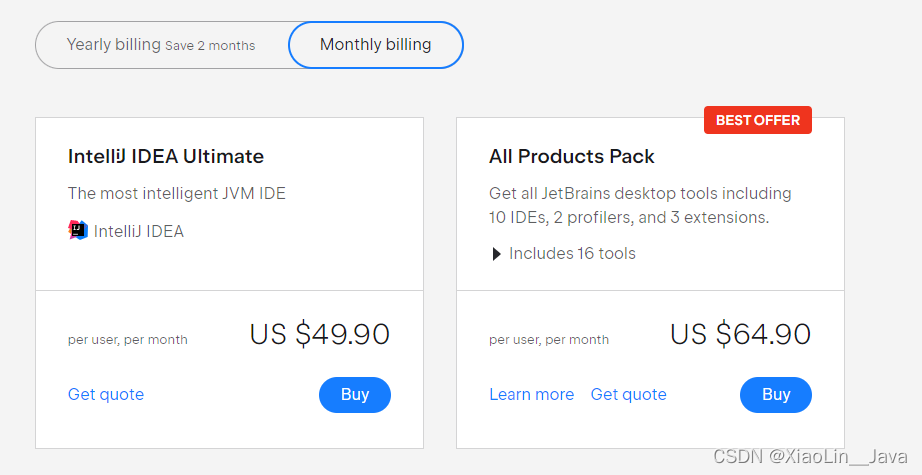Click the CSDN @XiaoLin__Java watermark
Screen dimensions: 922x475
811,456
